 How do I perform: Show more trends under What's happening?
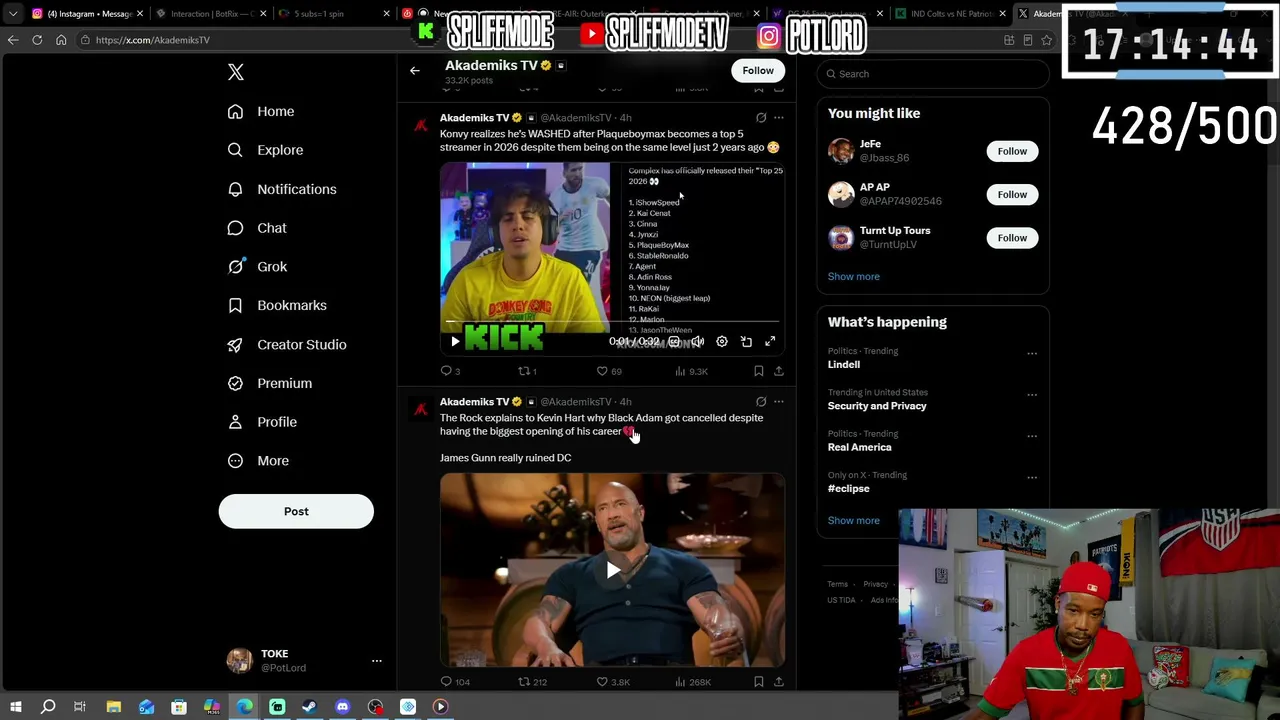(854, 521)
